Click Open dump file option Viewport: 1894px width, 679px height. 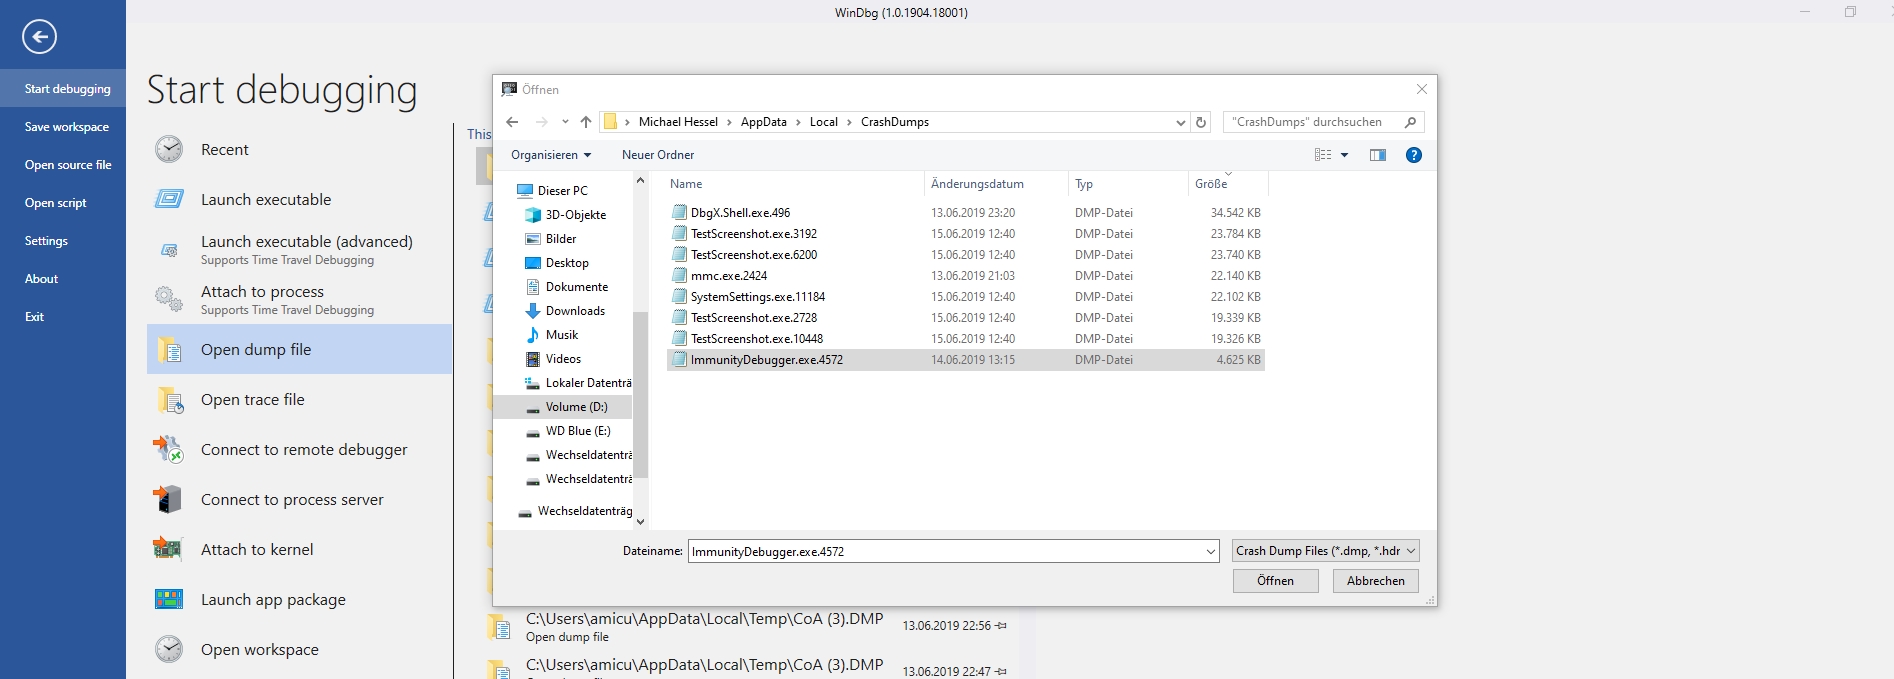click(299, 349)
